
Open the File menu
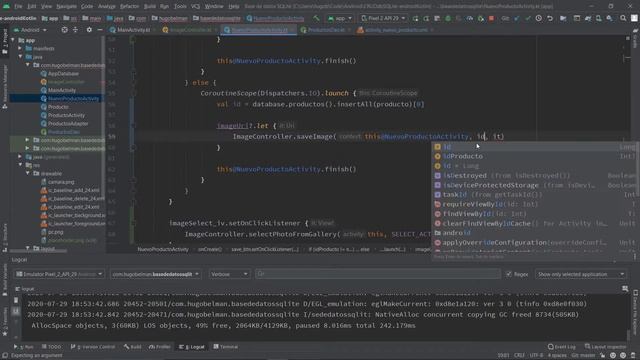tap(18, 7)
